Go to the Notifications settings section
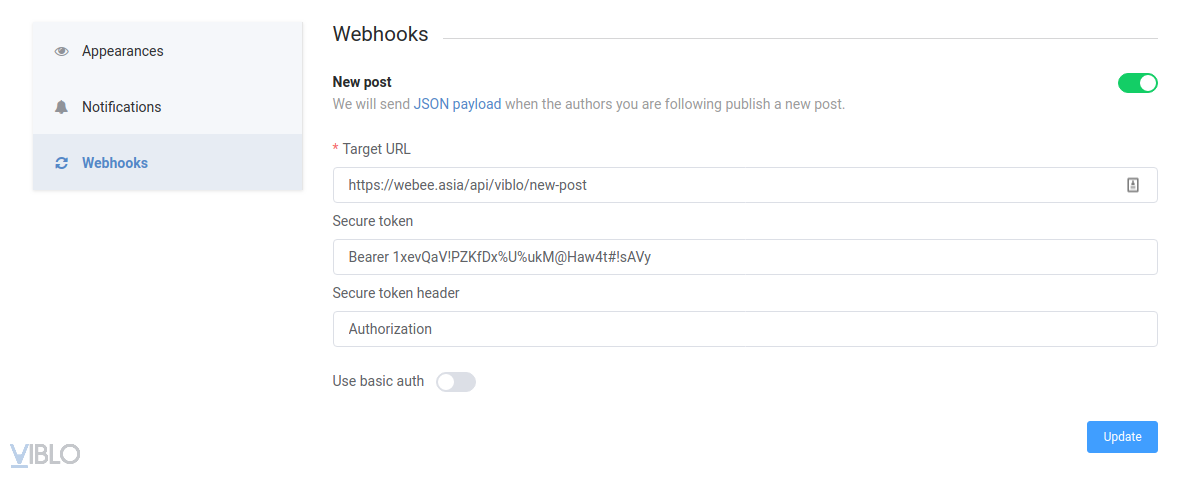The height and width of the screenshot is (478, 1188). tap(121, 107)
